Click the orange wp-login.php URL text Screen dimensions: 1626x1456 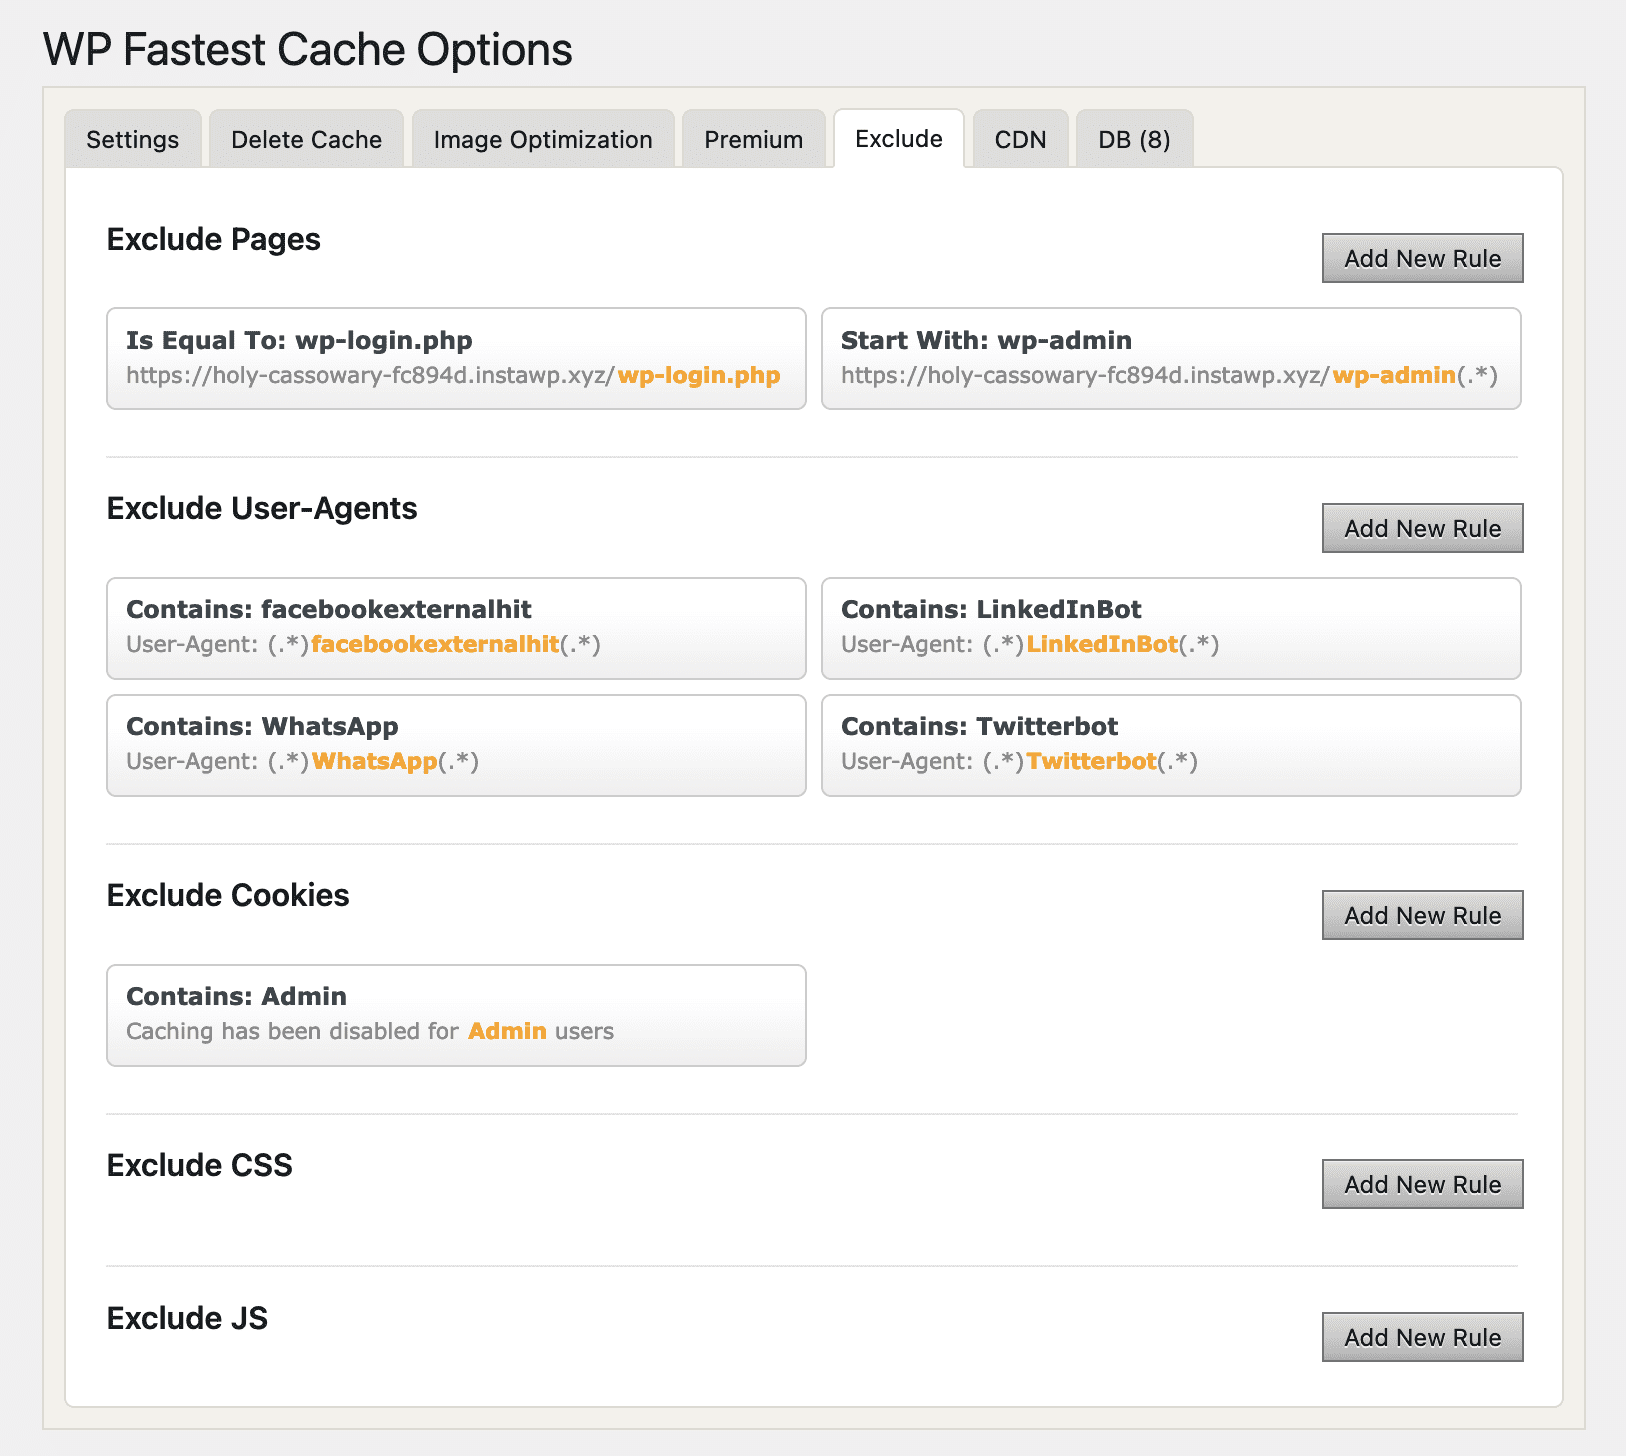coord(698,376)
